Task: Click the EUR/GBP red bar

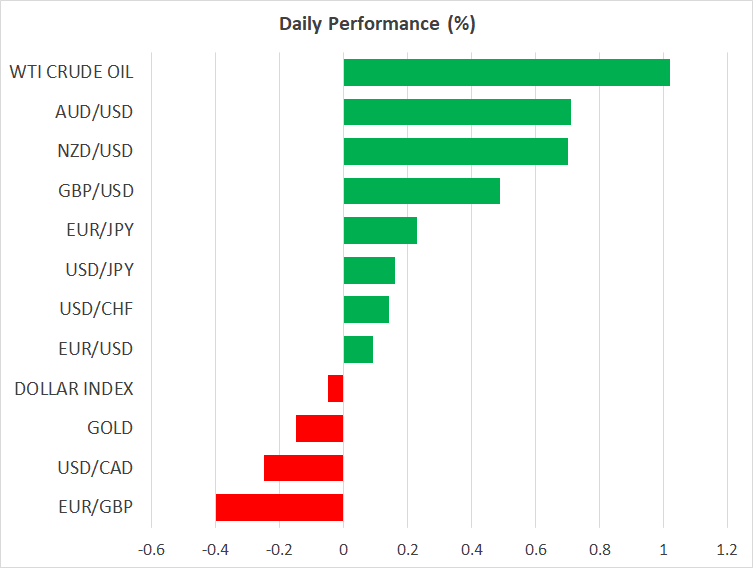Action: (x=280, y=507)
